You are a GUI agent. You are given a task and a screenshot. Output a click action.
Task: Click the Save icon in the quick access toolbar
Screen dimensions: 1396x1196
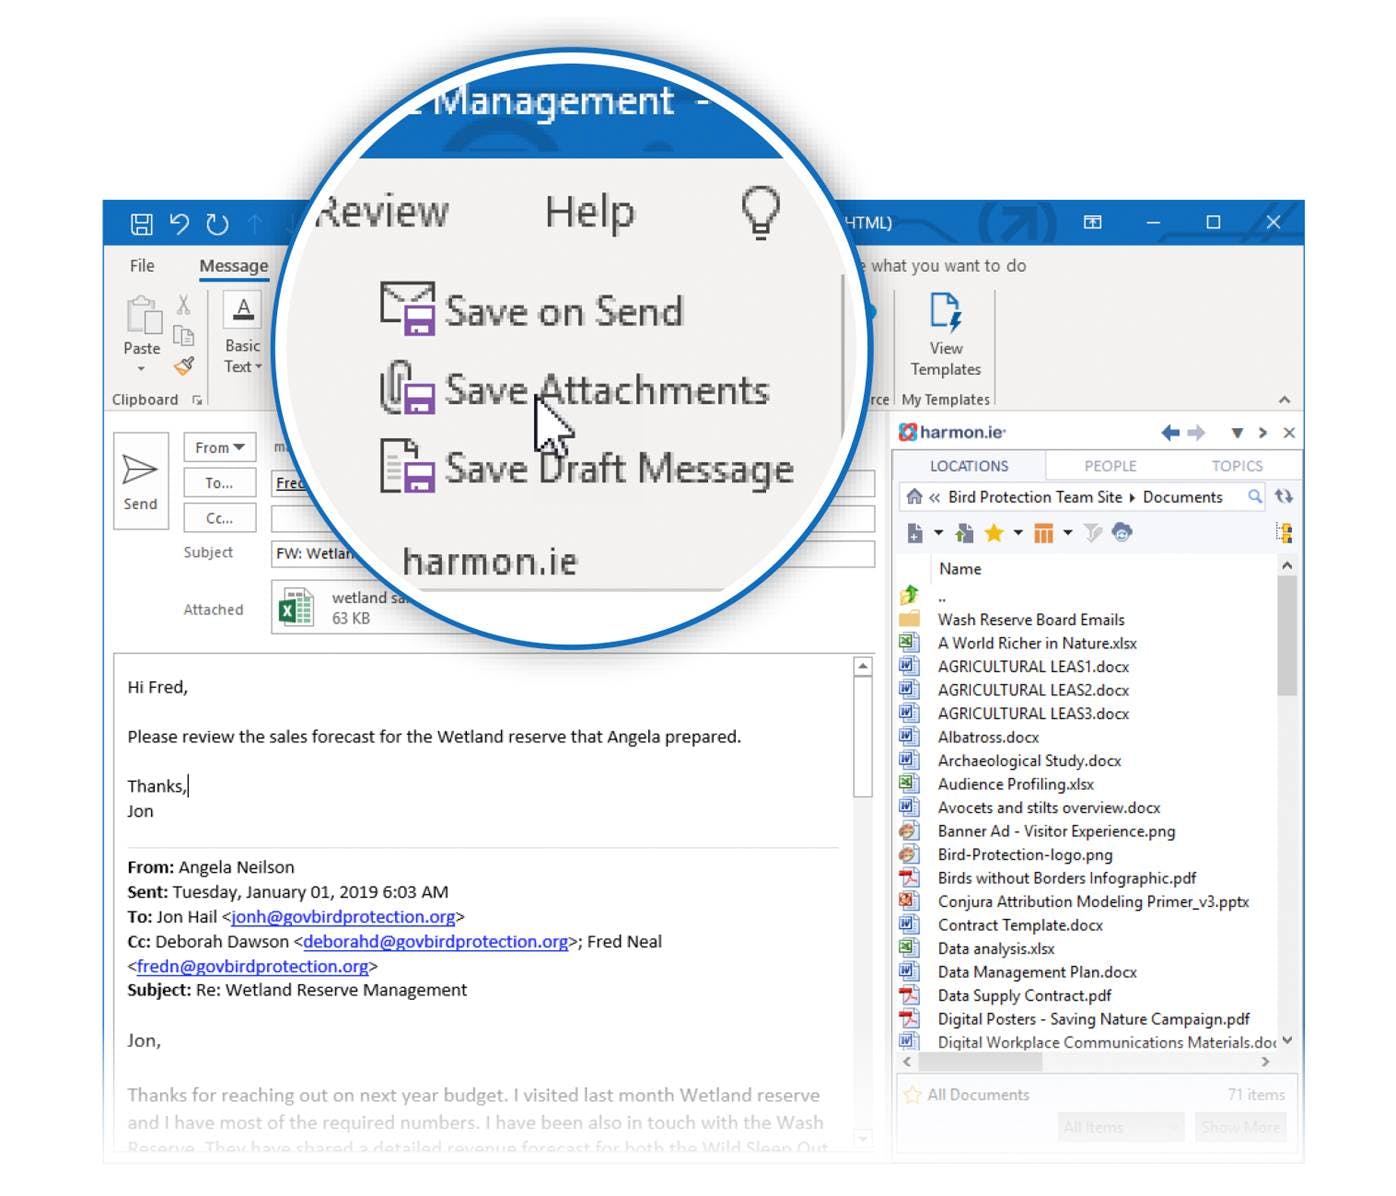click(x=141, y=224)
